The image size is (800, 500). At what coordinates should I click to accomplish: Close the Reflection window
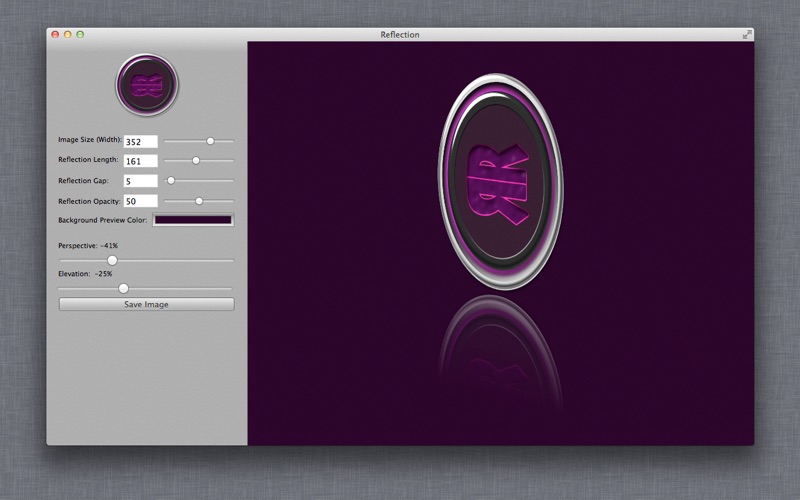click(55, 34)
